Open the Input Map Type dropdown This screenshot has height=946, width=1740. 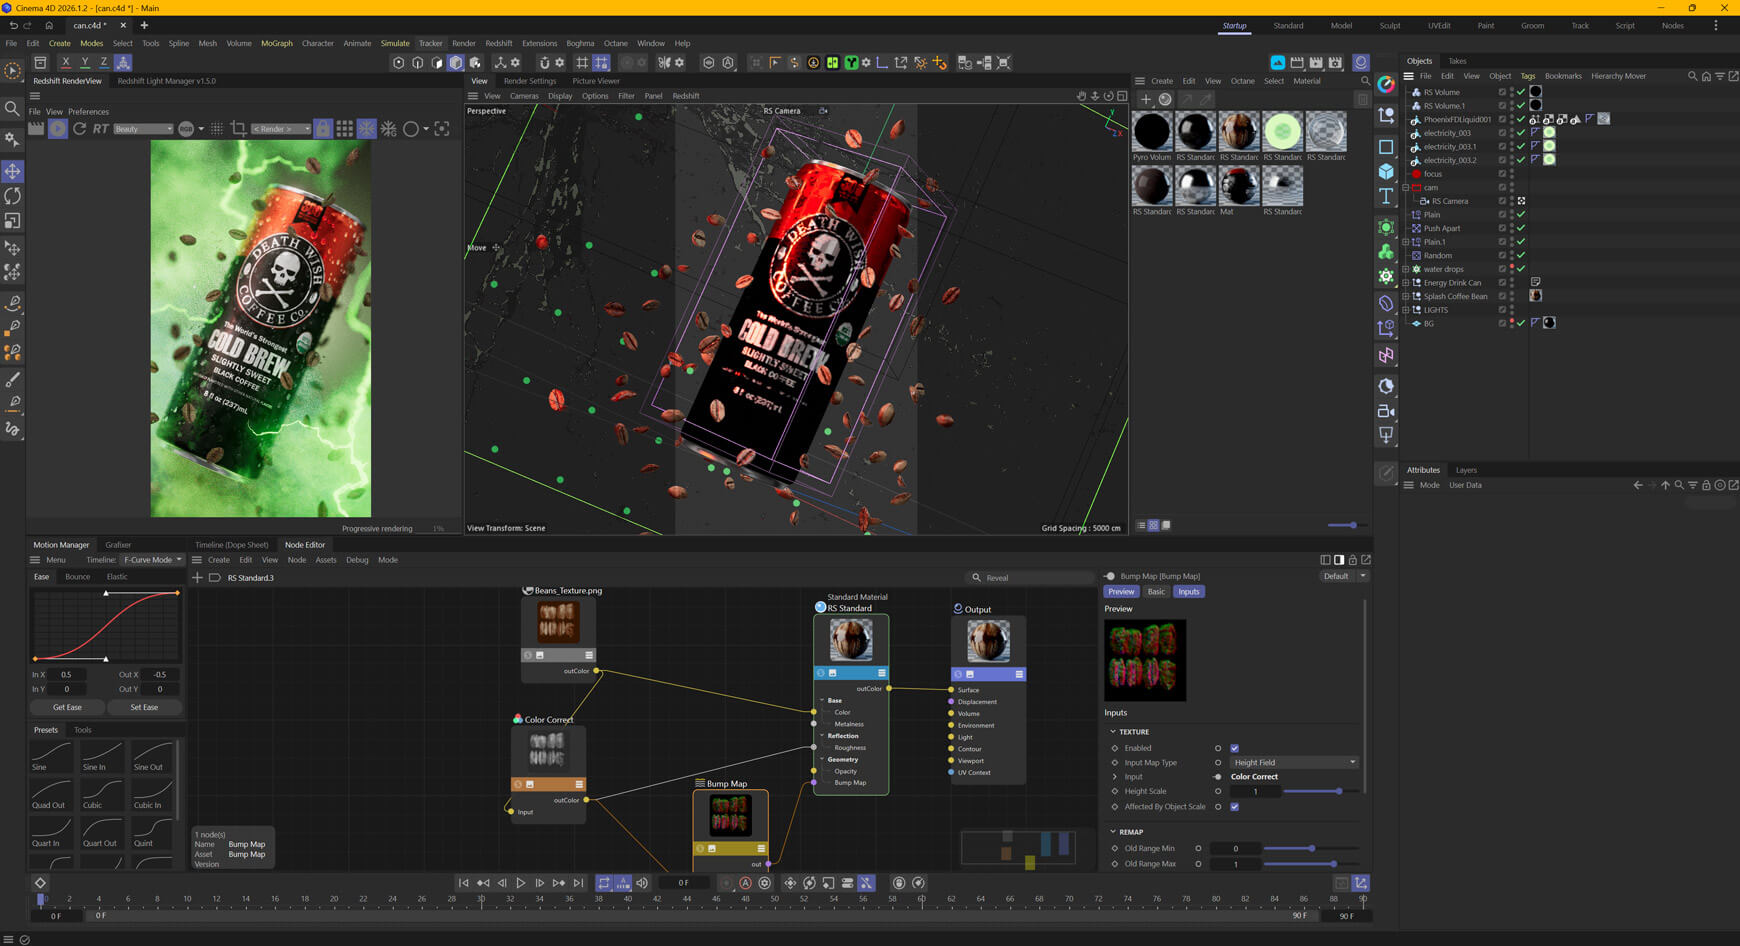point(1294,762)
